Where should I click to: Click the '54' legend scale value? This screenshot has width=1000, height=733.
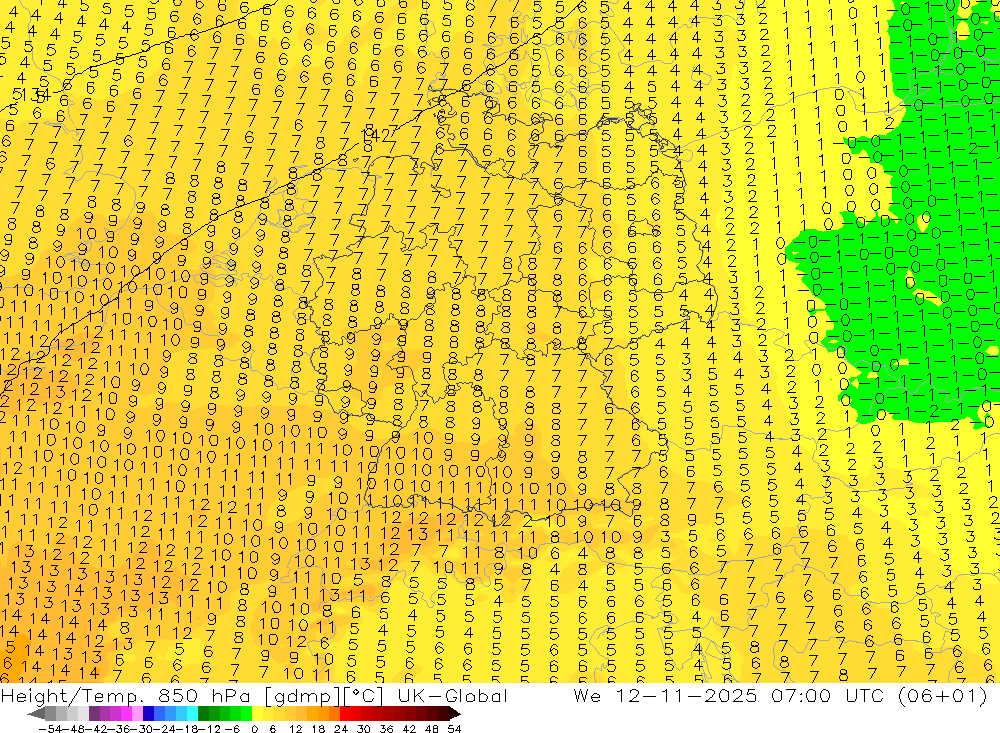[454, 729]
